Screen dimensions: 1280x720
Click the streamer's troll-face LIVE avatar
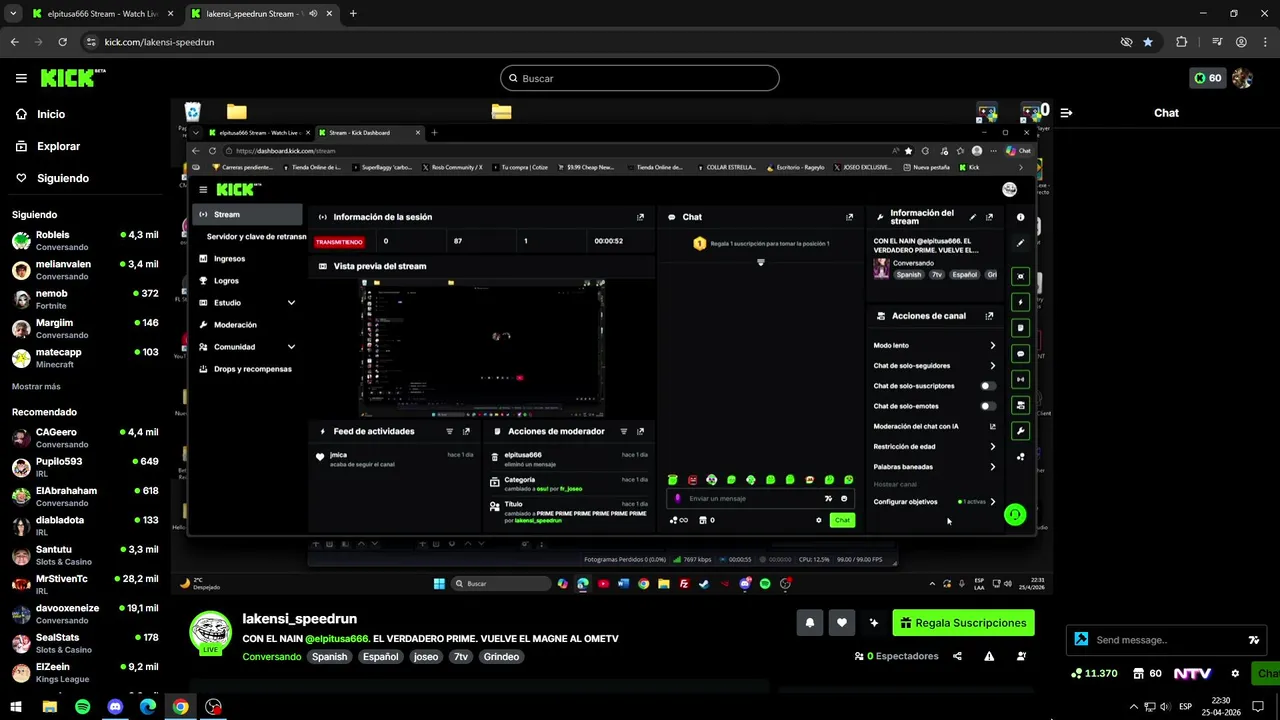tap(210, 632)
